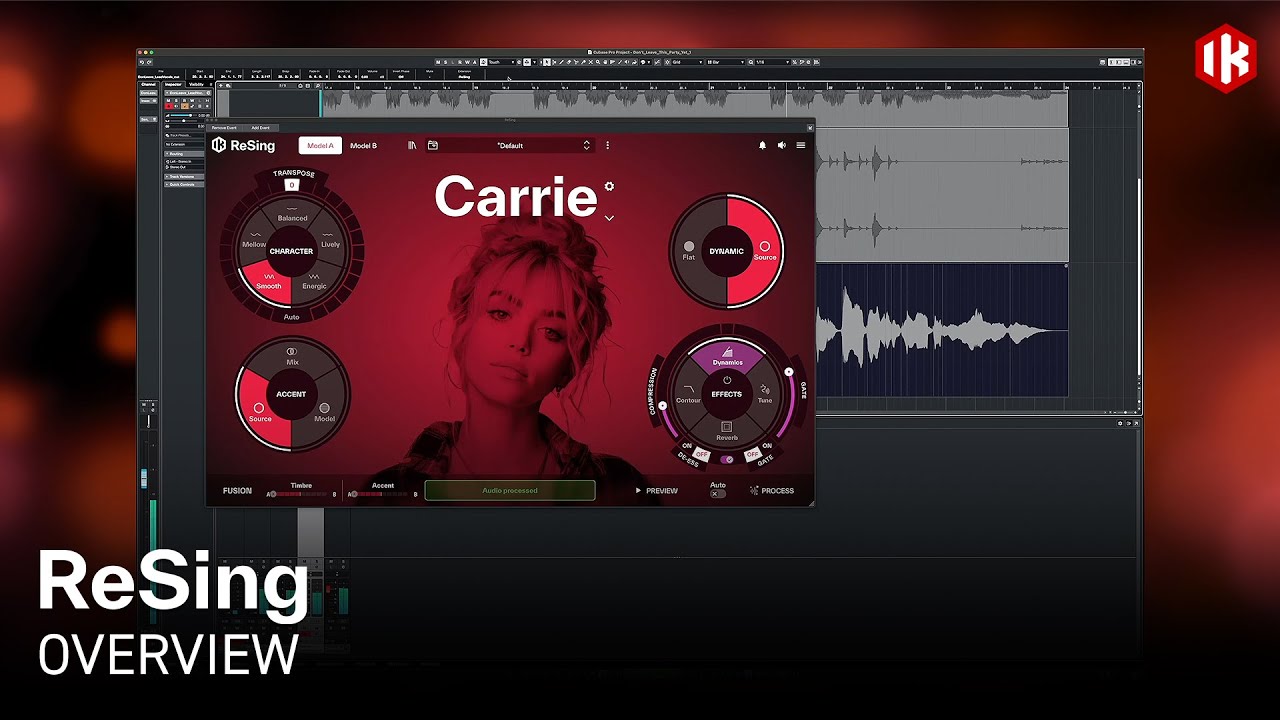Set Accent to Model
The image size is (1280, 720).
pos(324,413)
